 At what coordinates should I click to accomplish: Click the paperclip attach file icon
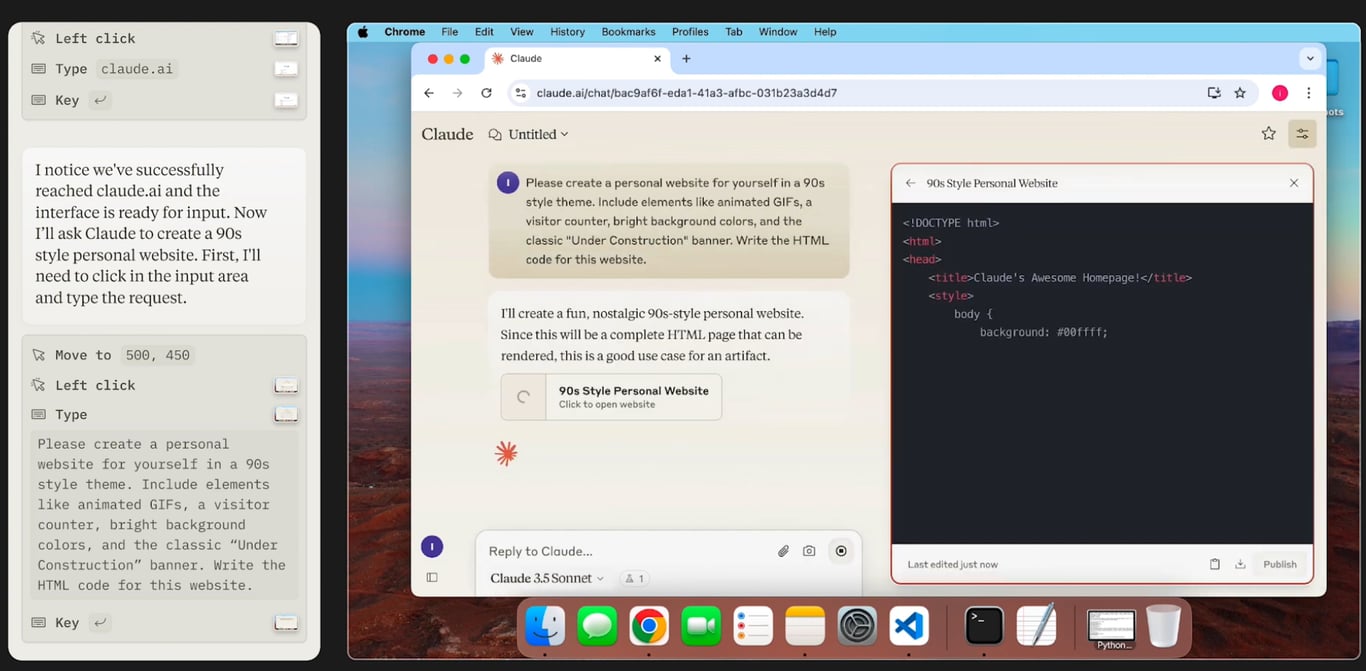(x=783, y=551)
